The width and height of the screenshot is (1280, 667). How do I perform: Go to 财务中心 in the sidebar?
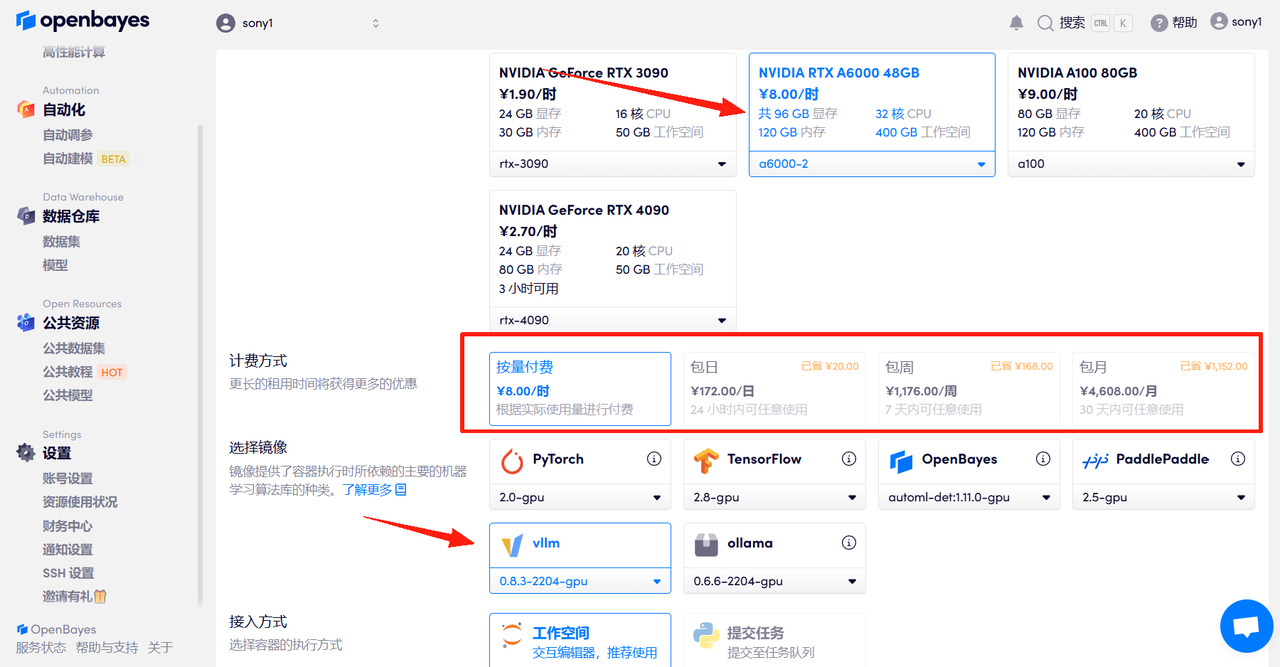(x=67, y=525)
